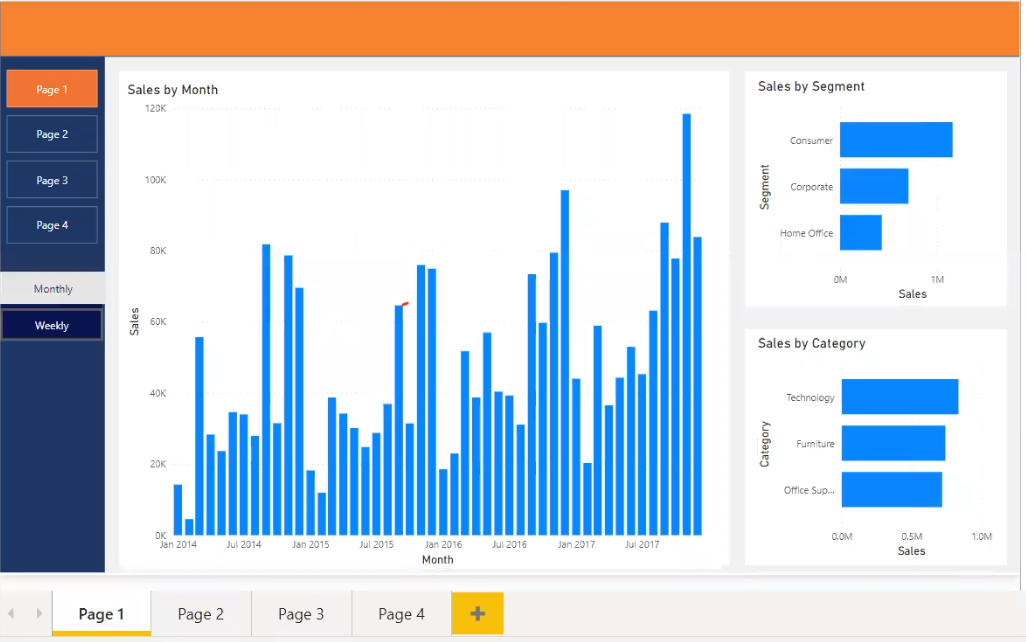The width and height of the screenshot is (1026, 642).
Task: Select the Home Office bar in Sales by Segment
Action: click(x=861, y=232)
